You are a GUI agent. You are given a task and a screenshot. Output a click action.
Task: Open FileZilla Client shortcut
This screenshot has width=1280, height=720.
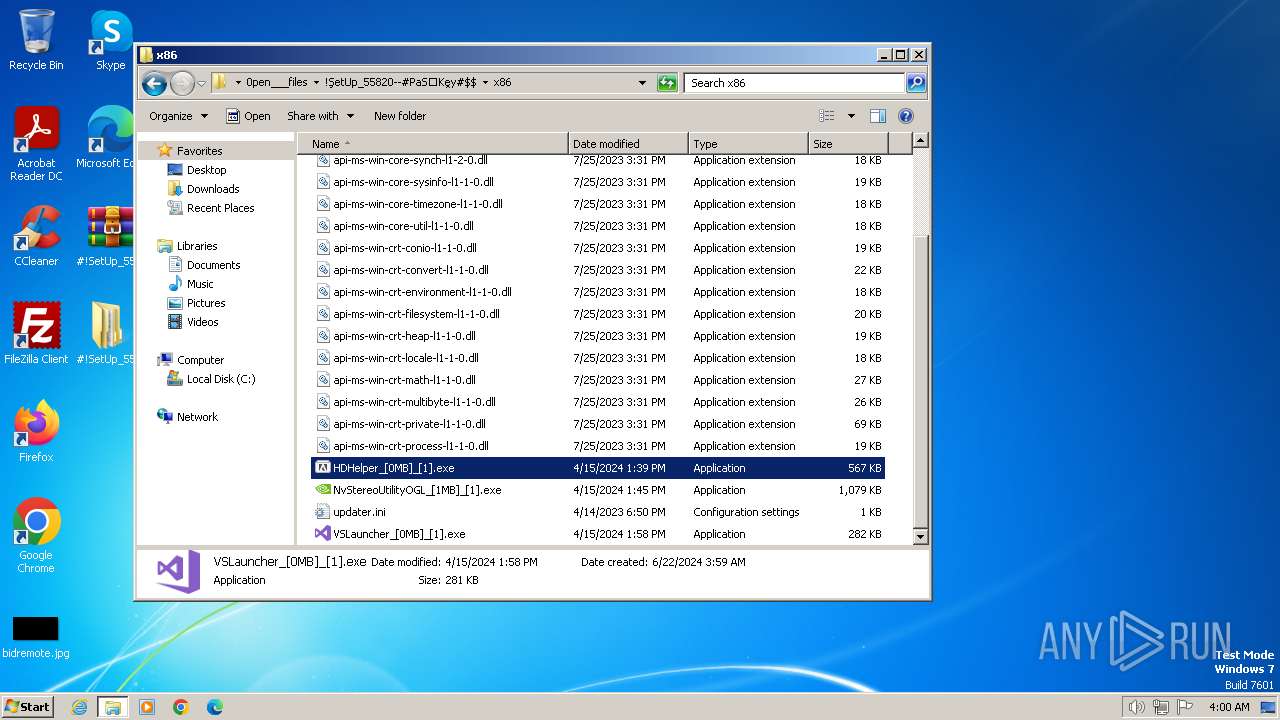pyautogui.click(x=36, y=334)
